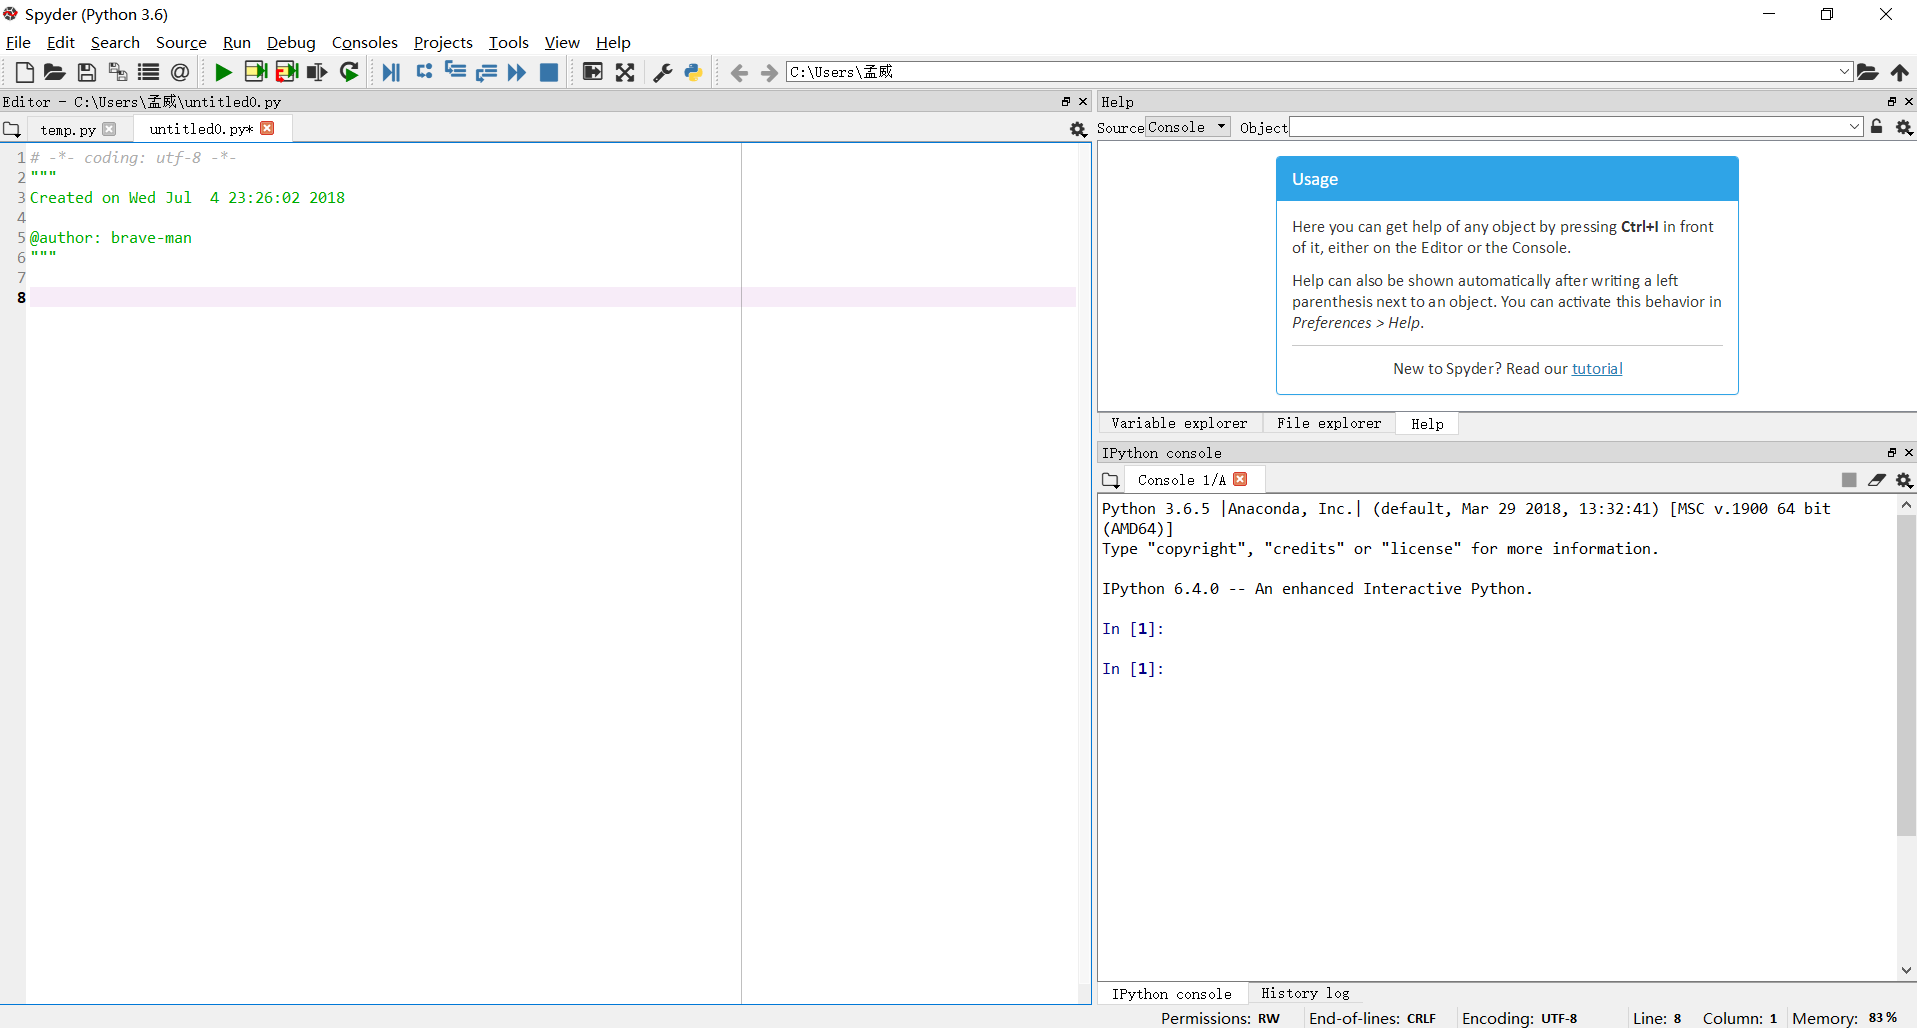Expand the working directory path dropdown
Screen dimensions: 1917x1028
[1844, 72]
